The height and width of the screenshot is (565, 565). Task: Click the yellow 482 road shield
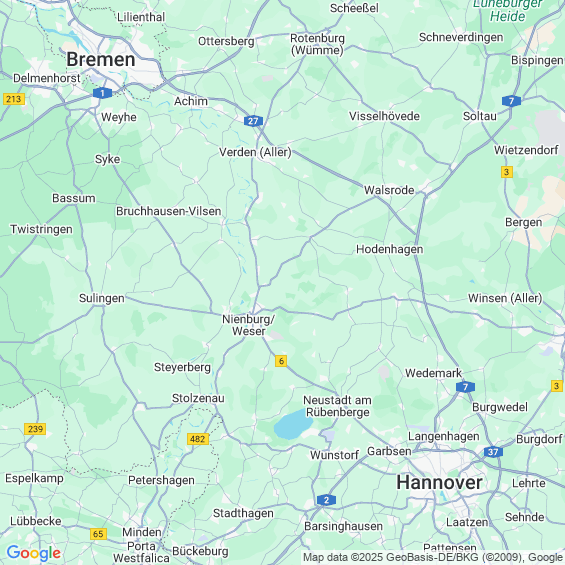tap(198, 439)
